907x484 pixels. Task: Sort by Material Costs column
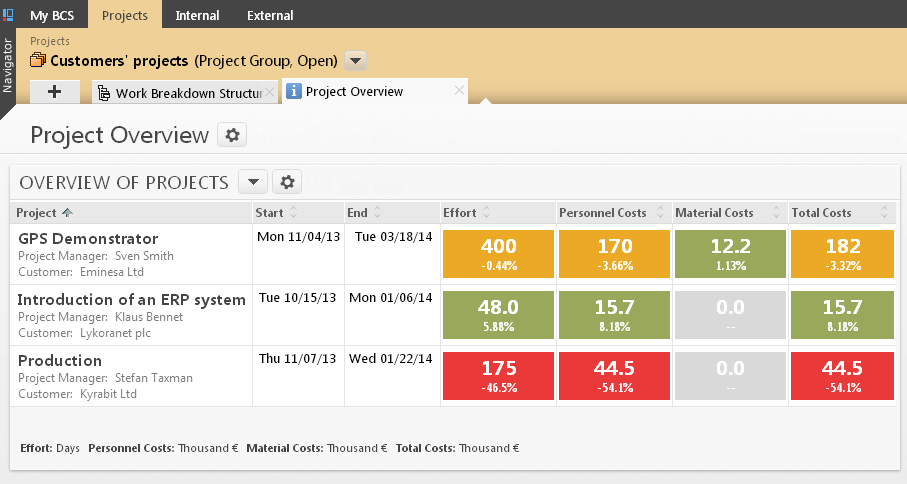point(728,213)
